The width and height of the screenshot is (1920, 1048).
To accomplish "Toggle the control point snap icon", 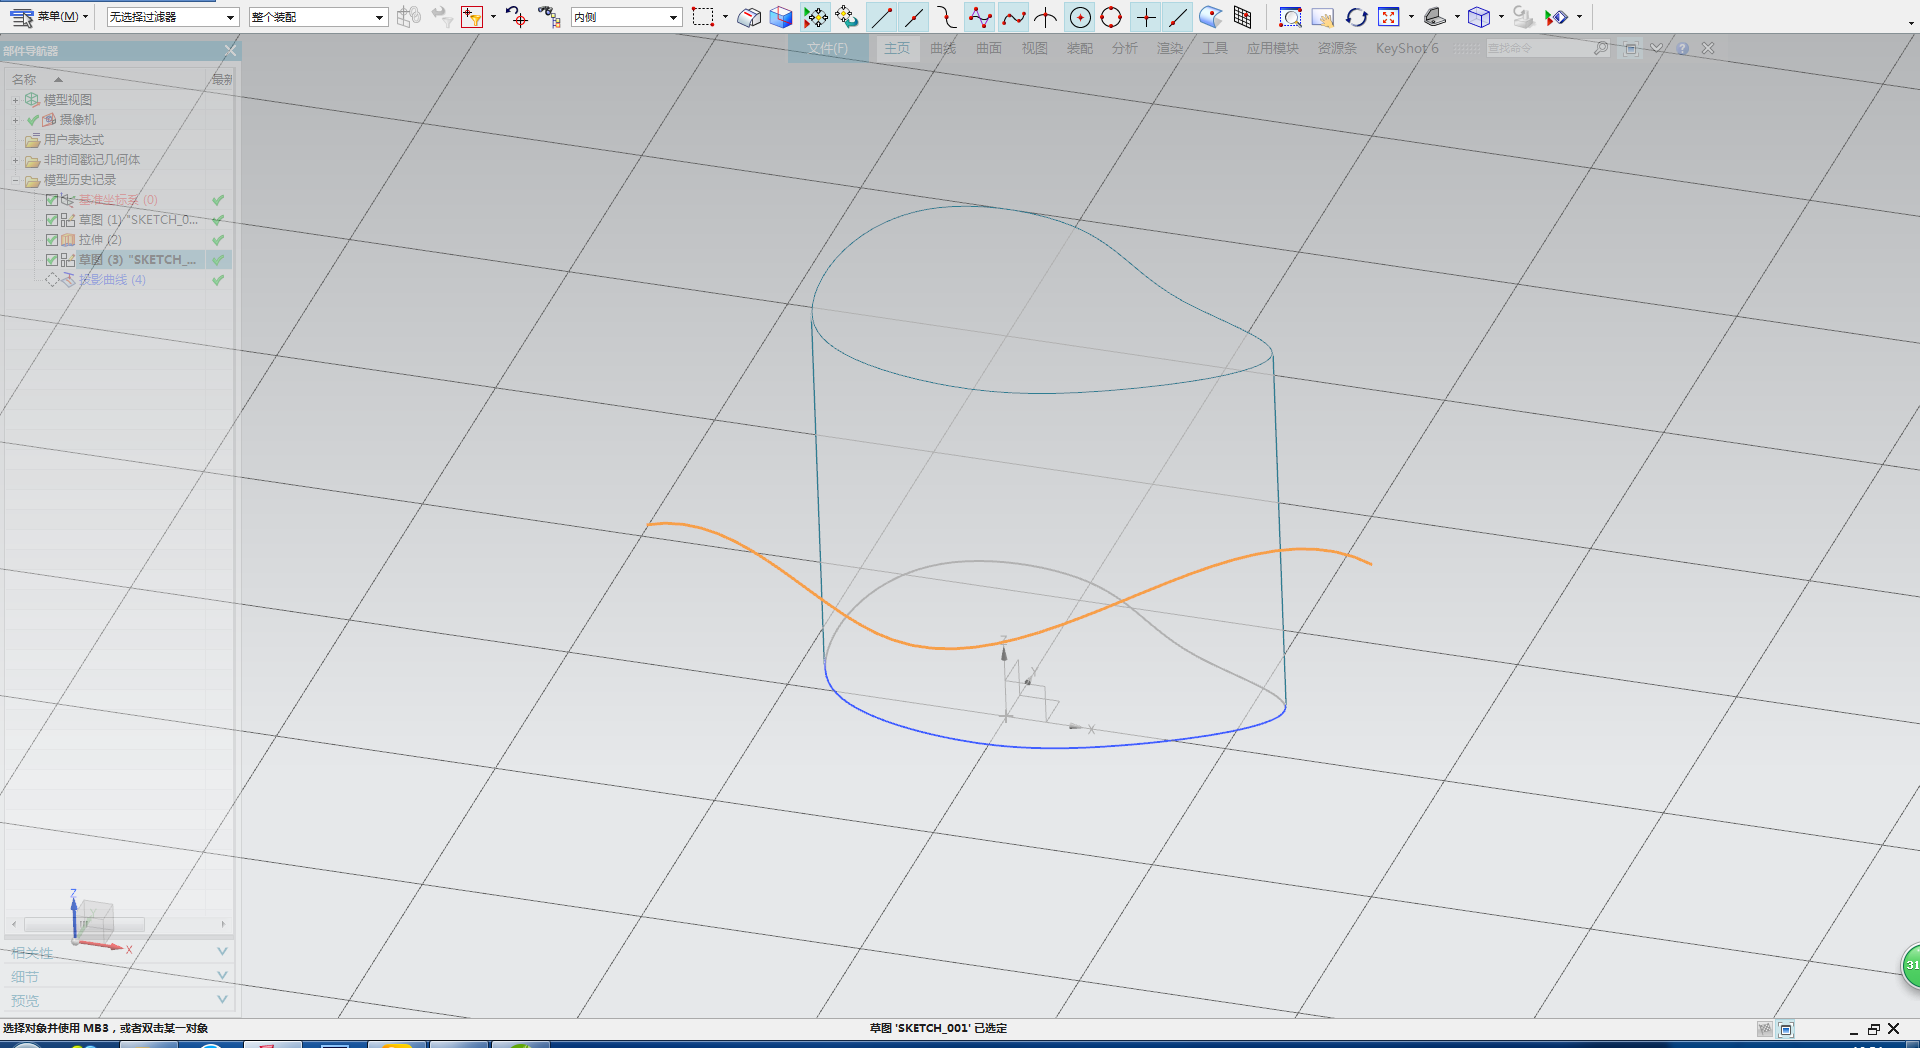I will point(947,17).
